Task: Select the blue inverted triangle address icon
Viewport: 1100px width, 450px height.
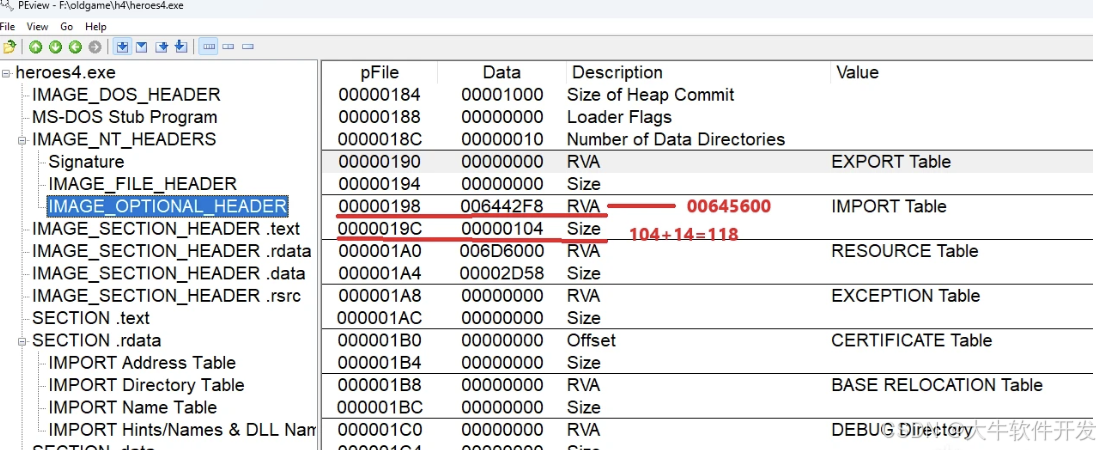Action: [141, 47]
